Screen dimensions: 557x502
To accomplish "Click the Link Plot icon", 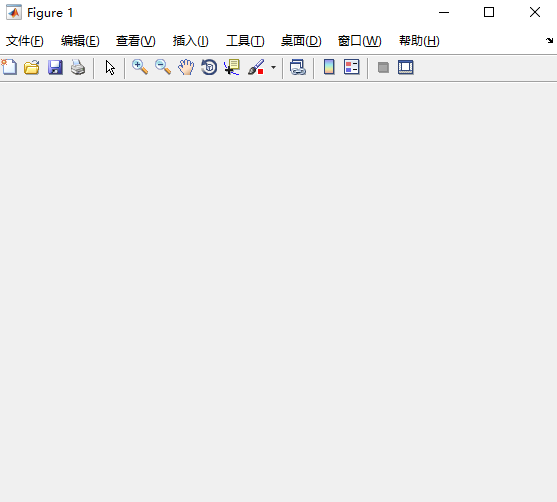I will [298, 67].
